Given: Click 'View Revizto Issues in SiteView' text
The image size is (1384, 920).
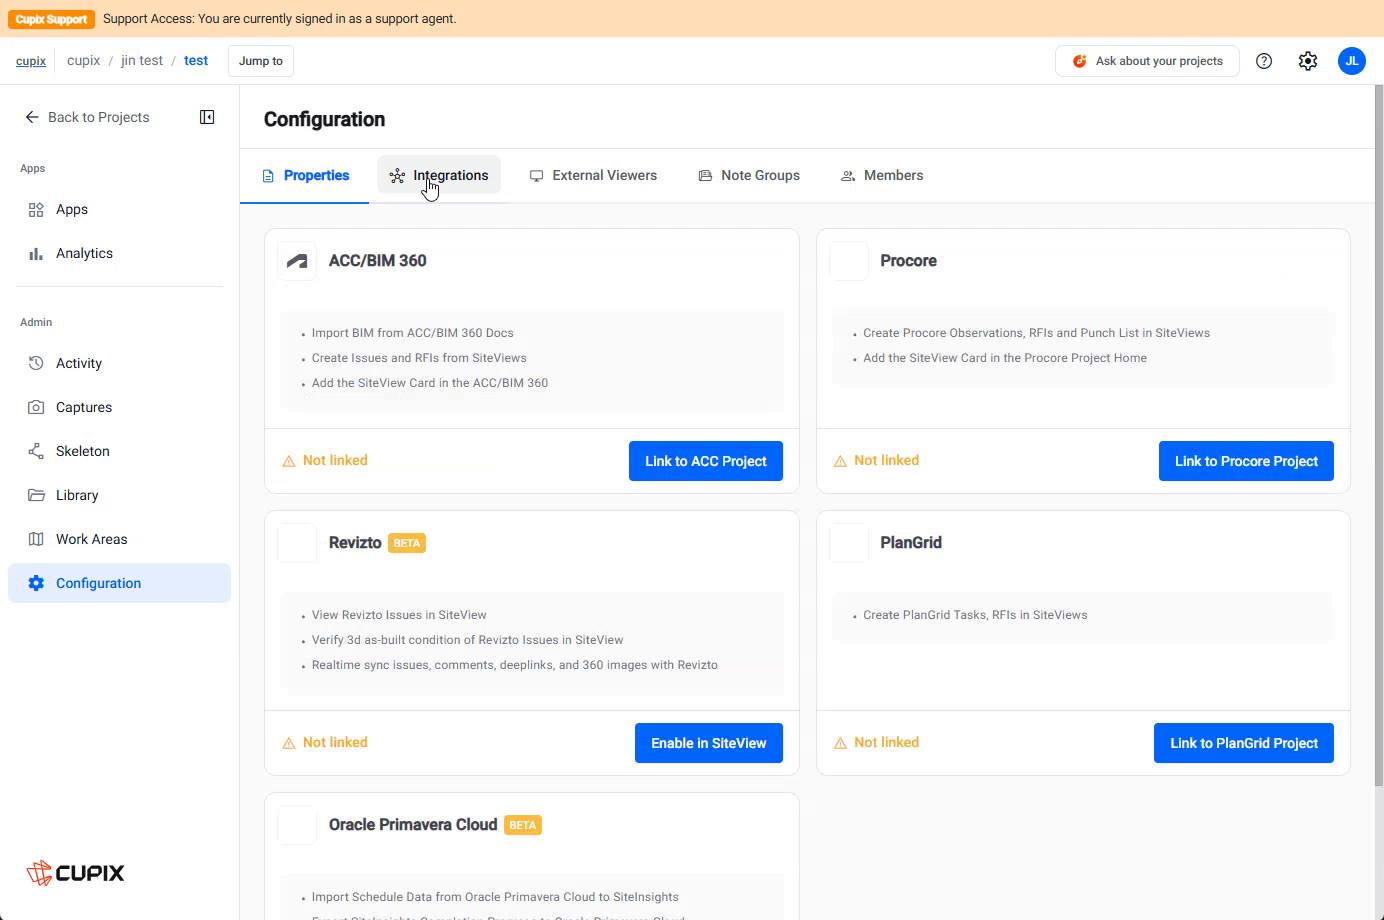Looking at the screenshot, I should 399,615.
